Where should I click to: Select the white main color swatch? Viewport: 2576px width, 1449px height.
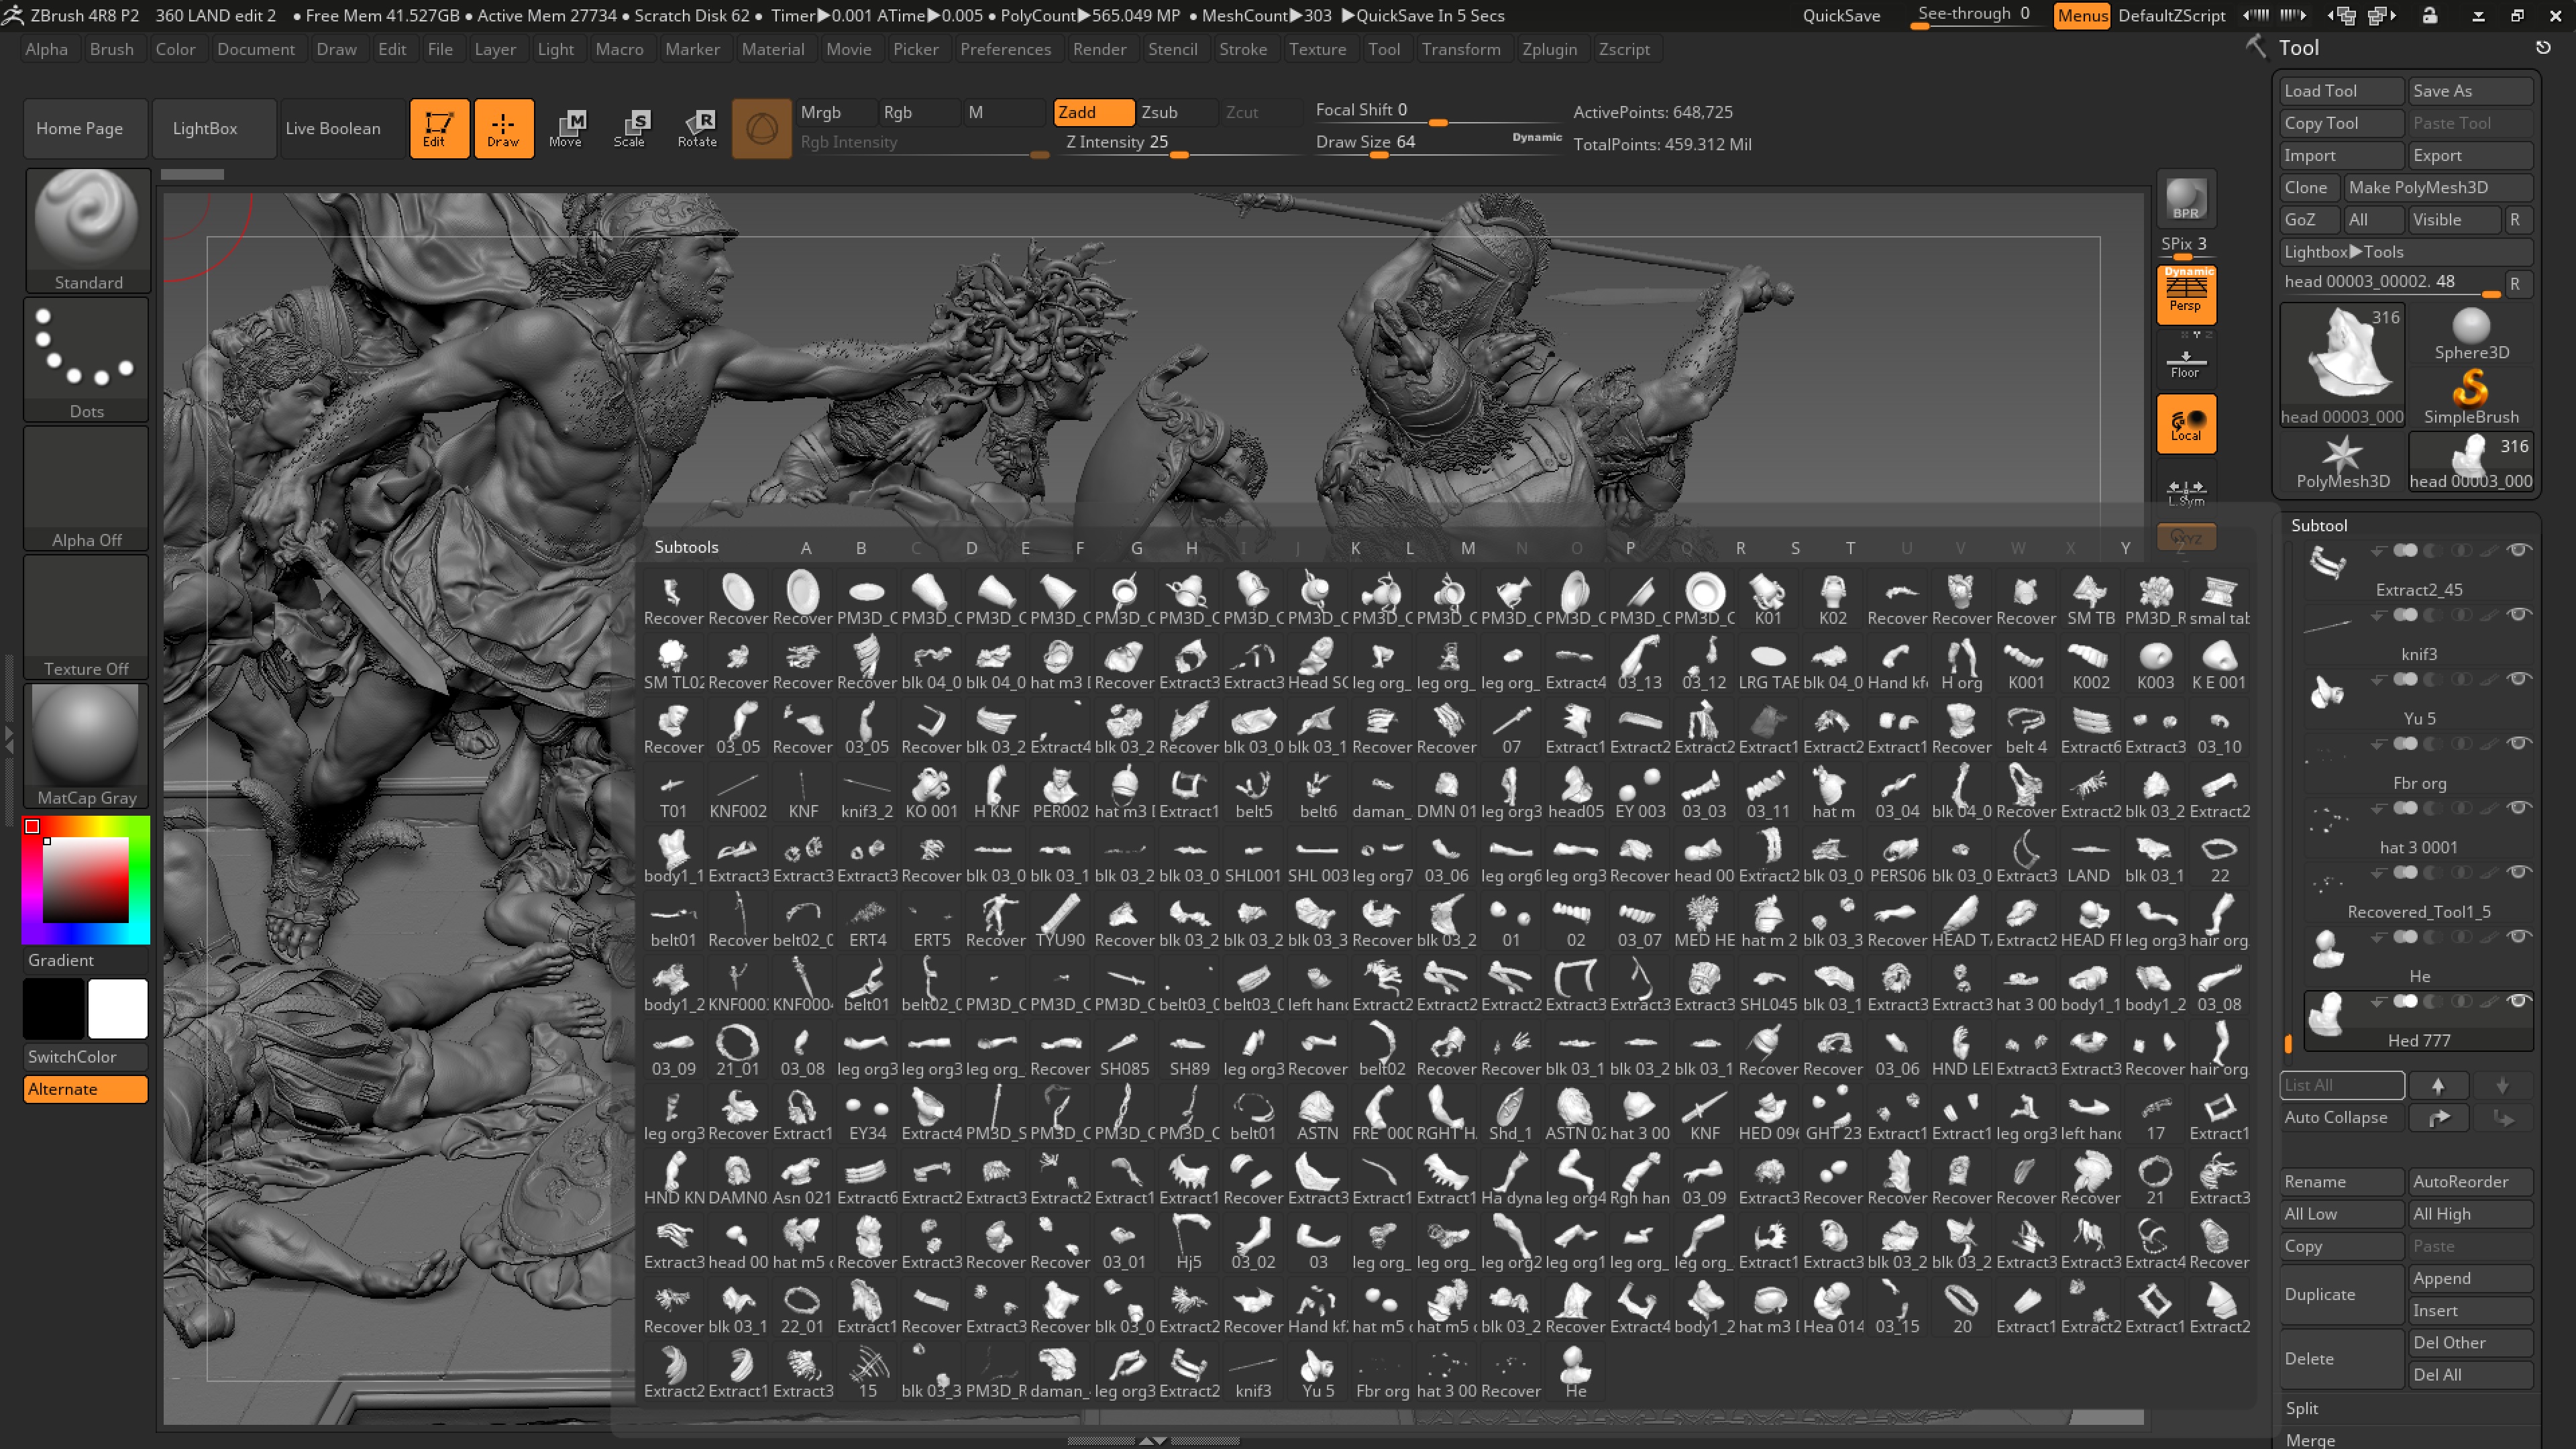coord(118,1008)
